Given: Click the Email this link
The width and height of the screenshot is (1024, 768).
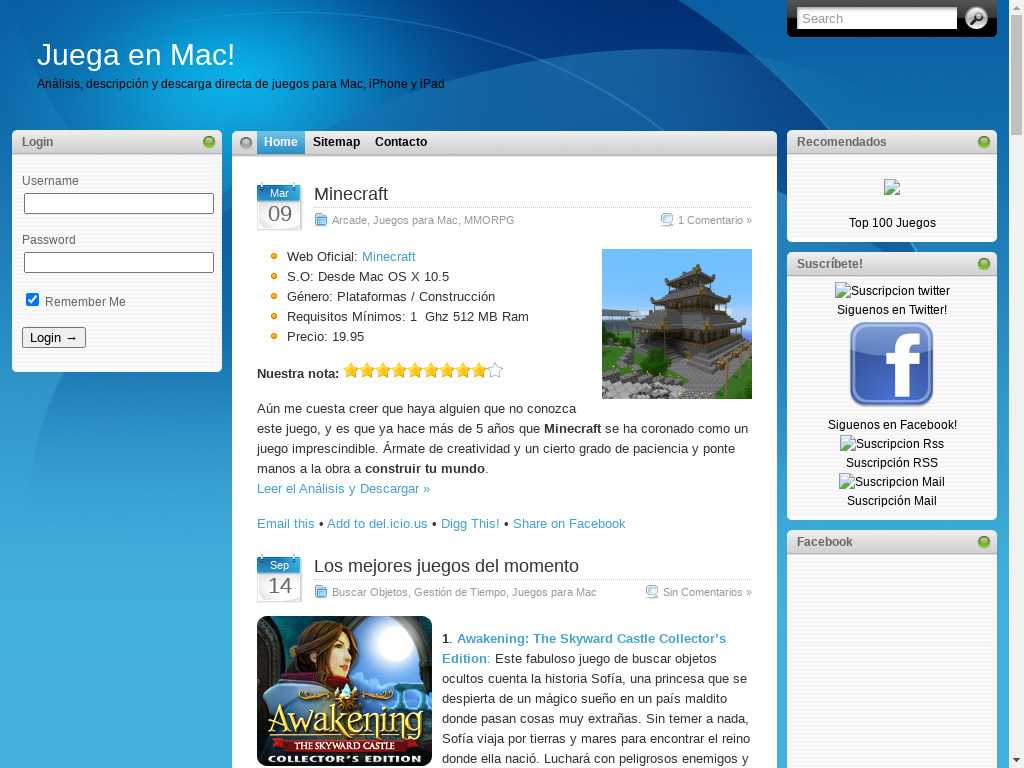Looking at the screenshot, I should click(x=285, y=524).
